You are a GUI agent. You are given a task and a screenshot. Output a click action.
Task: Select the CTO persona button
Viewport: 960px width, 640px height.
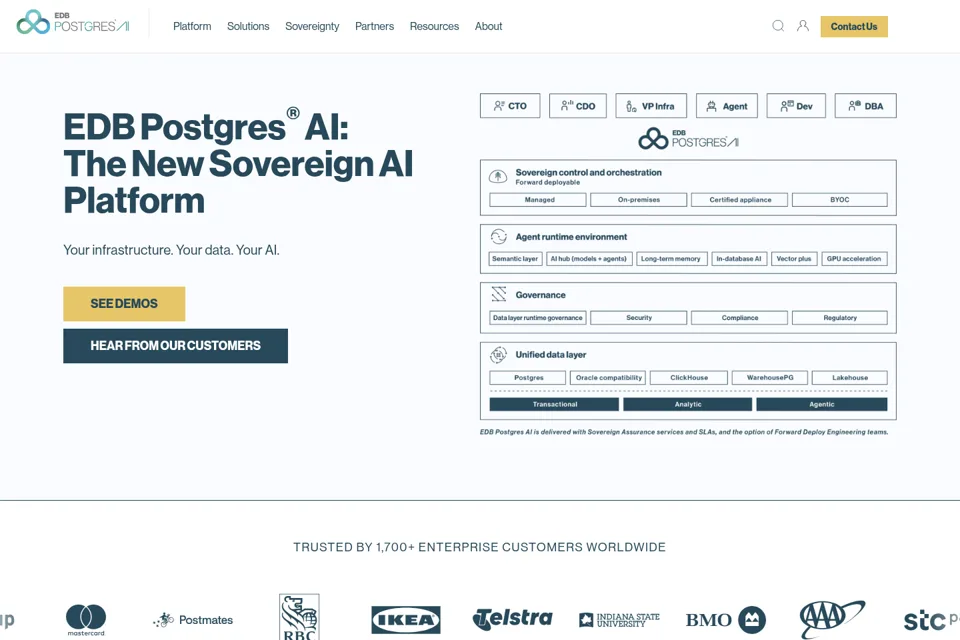coord(510,106)
